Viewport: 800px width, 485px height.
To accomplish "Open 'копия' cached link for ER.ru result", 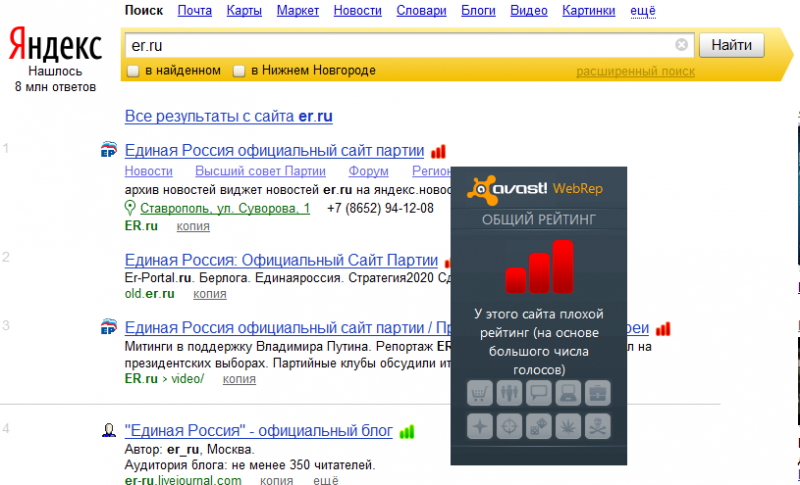I will pos(193,226).
